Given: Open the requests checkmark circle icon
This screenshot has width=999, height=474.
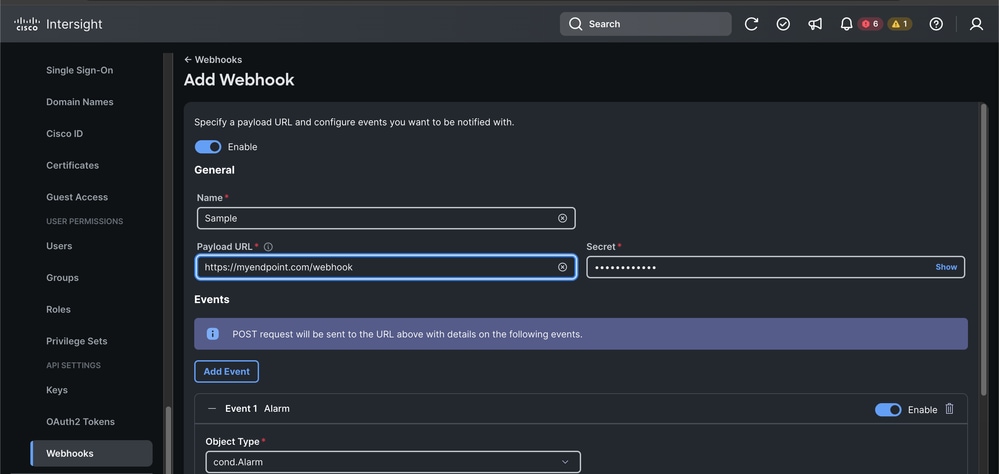Looking at the screenshot, I should pos(783,24).
